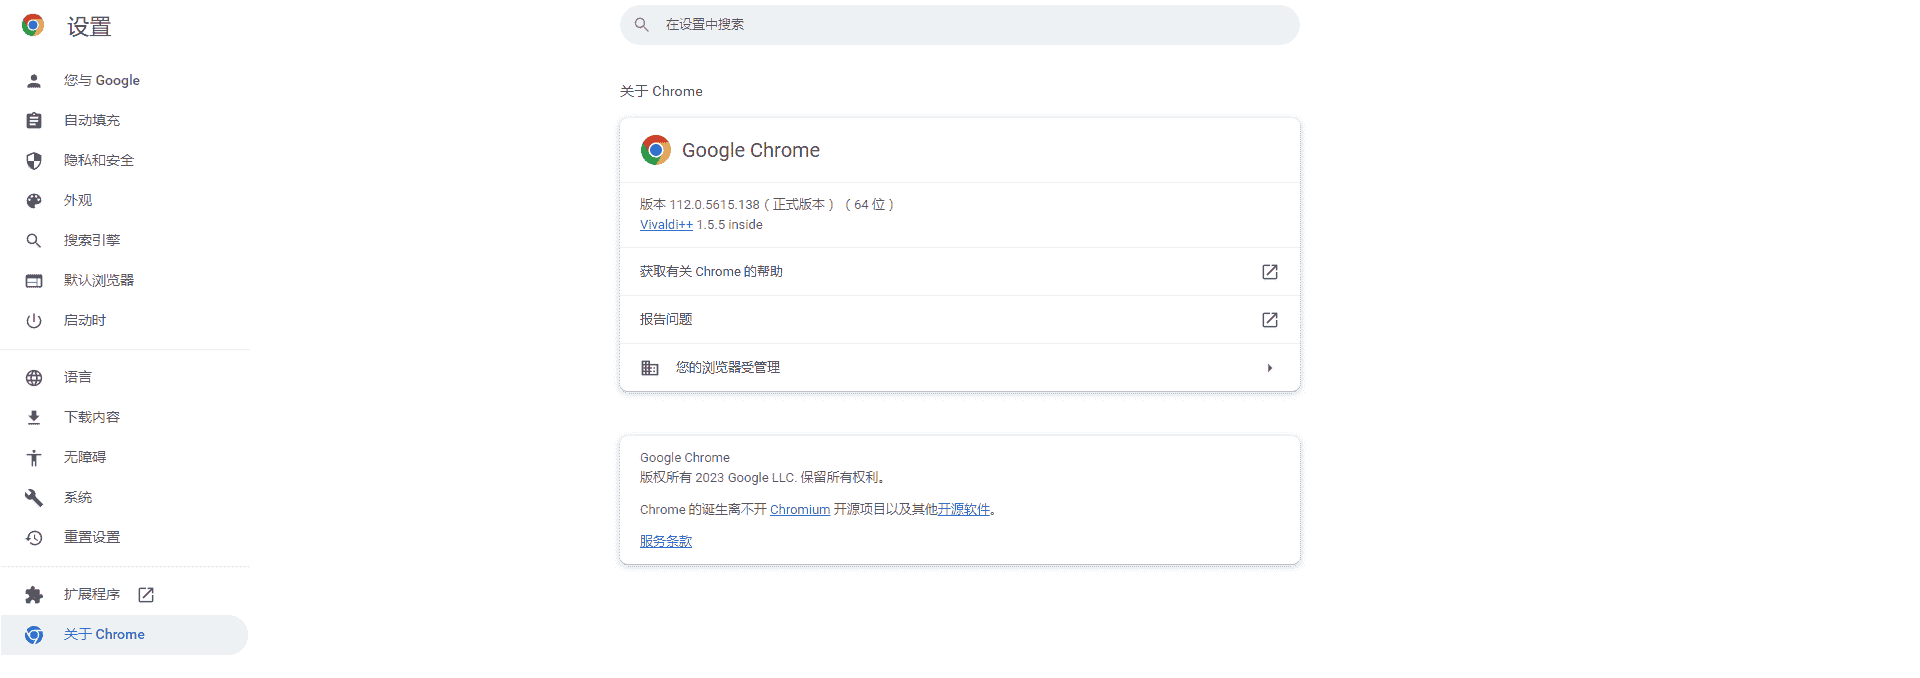Click the external link icon next to 扩展程序
Viewport: 1920px width, 678px height.
pos(146,595)
